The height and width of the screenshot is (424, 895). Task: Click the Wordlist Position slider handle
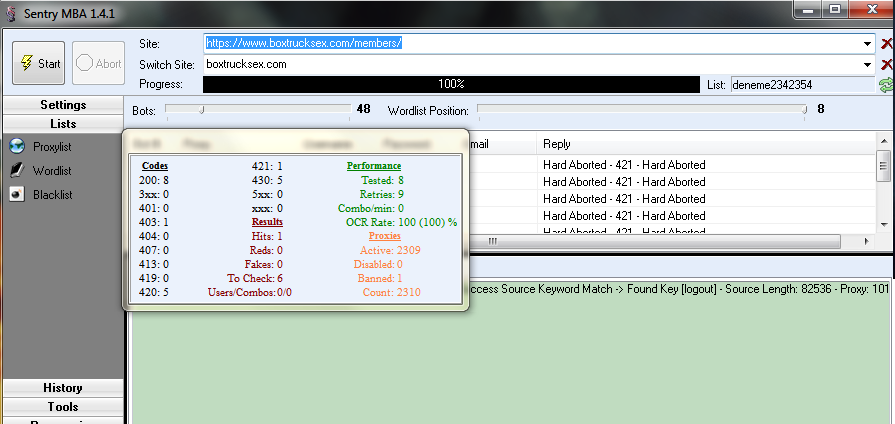(804, 110)
